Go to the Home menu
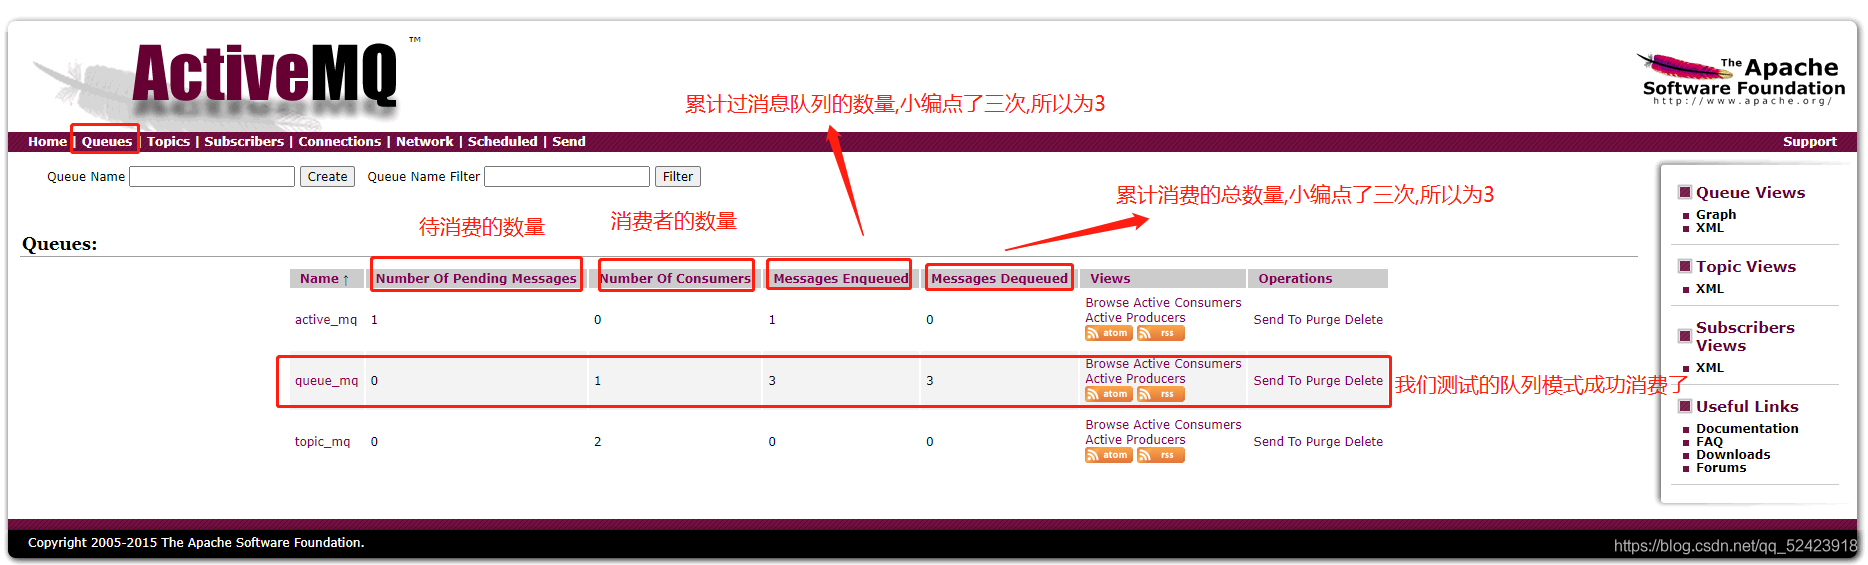1868x565 pixels. pyautogui.click(x=47, y=142)
